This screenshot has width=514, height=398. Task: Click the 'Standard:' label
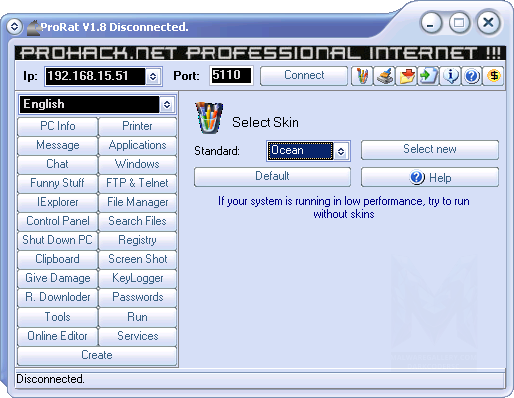tap(217, 151)
